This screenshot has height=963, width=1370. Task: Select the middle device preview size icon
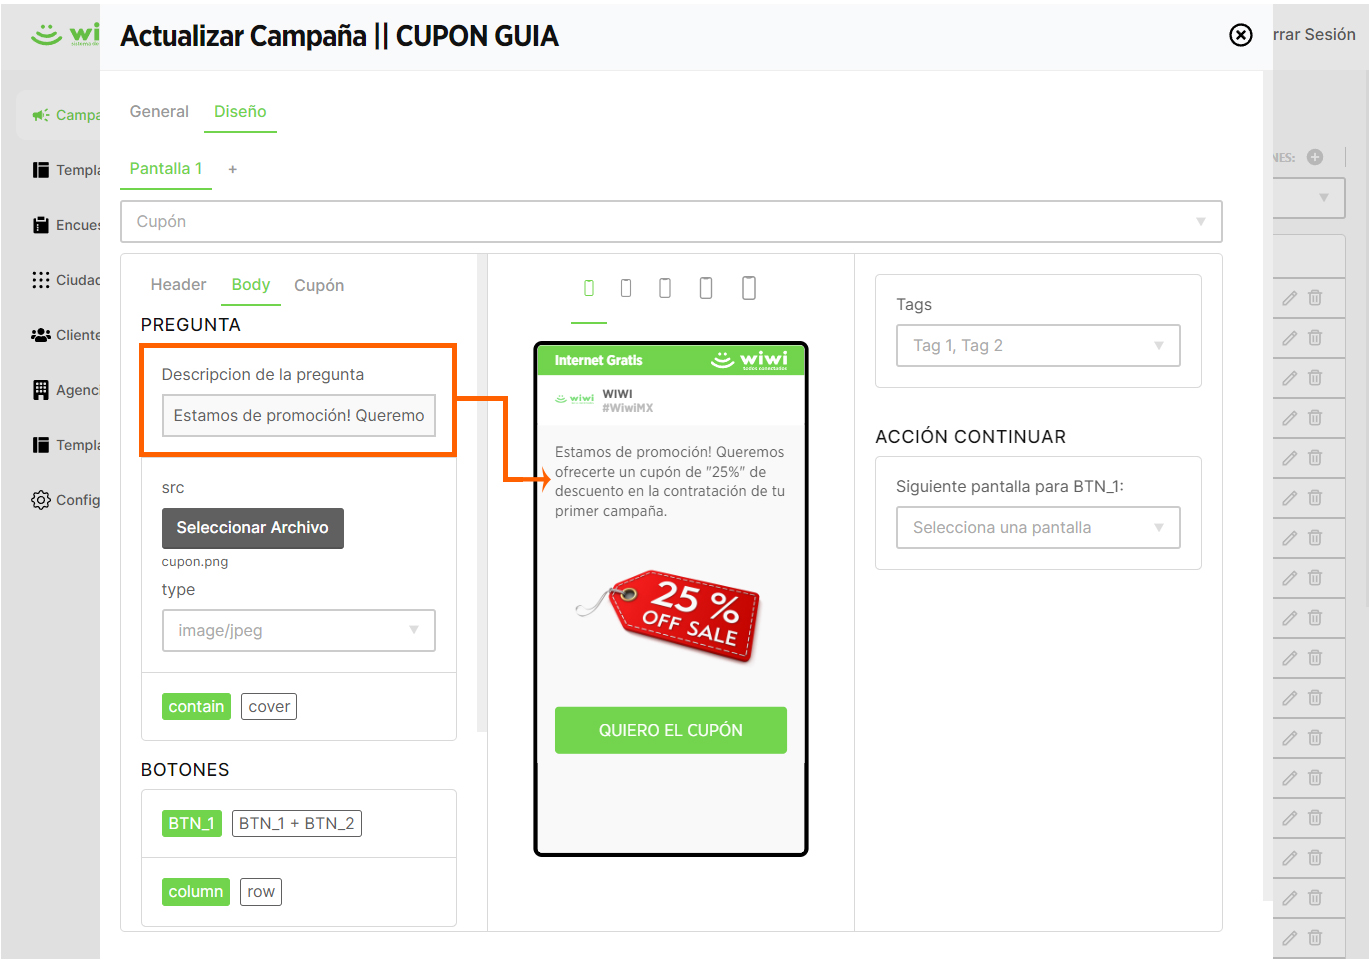tap(665, 288)
